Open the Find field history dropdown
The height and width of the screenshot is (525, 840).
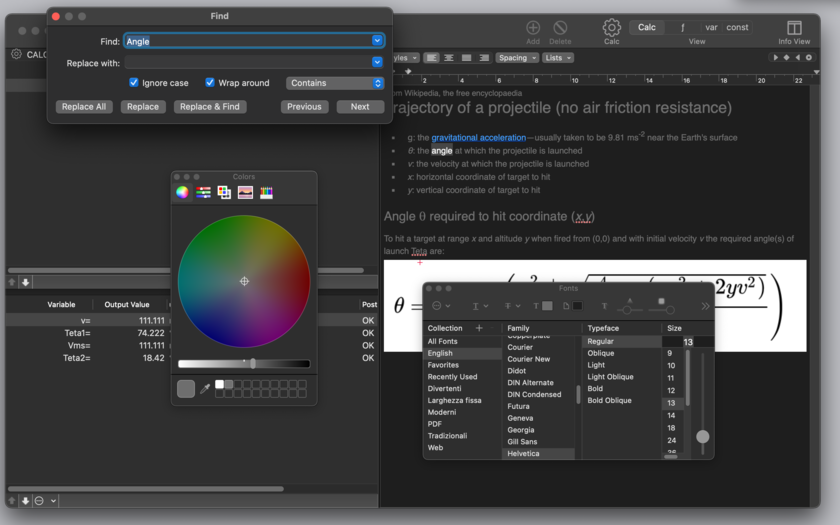point(377,41)
